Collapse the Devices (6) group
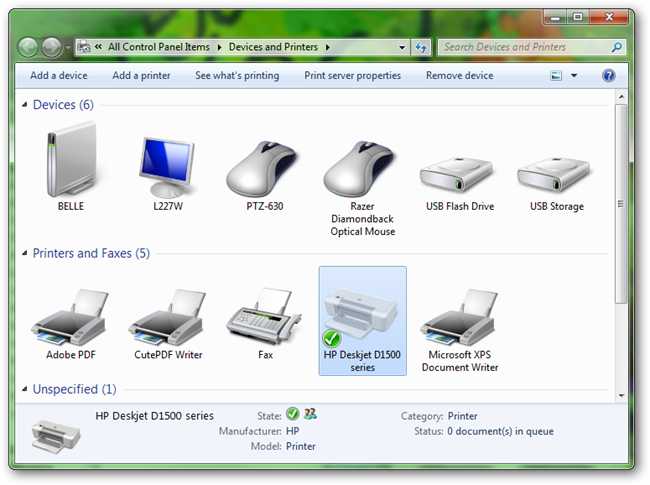The image size is (650, 485). tap(25, 106)
